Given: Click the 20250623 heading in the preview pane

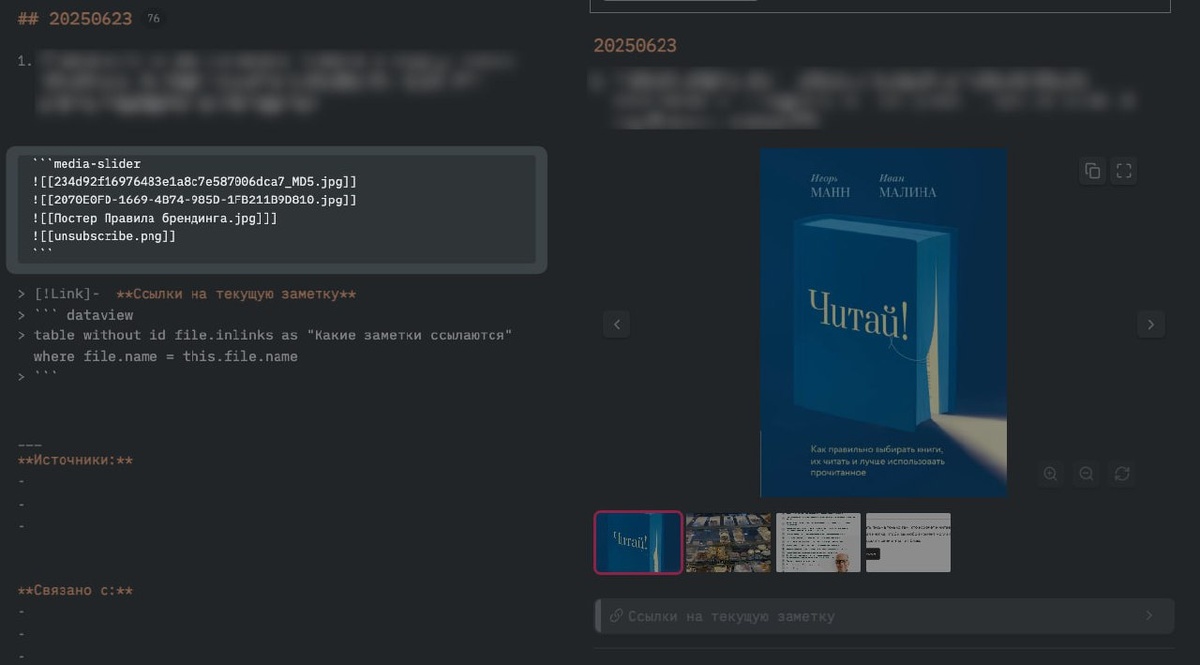Looking at the screenshot, I should tap(635, 45).
